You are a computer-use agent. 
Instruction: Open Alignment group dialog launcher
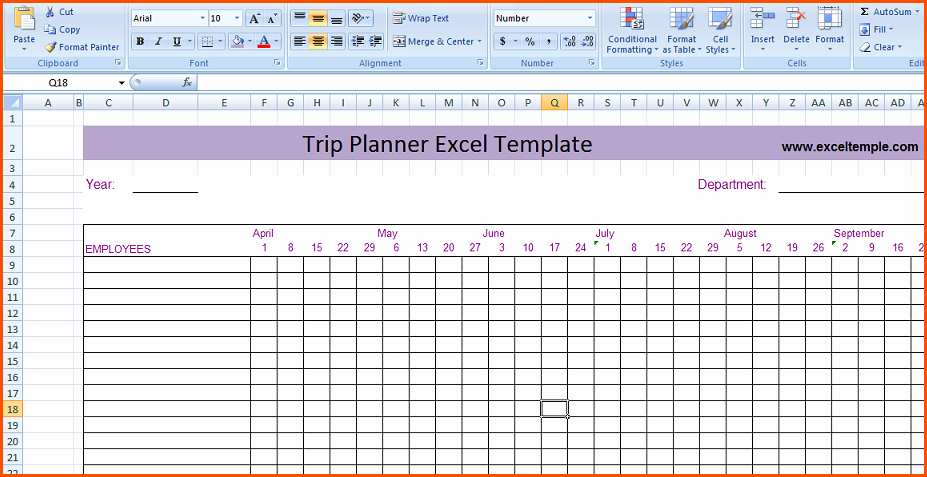point(479,62)
